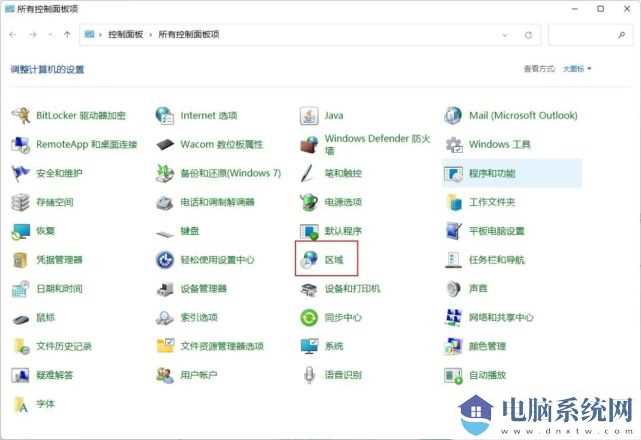This screenshot has height=440, width=641.
Task: Open the Wacom 数位板属性 tablet icon
Action: [x=165, y=144]
